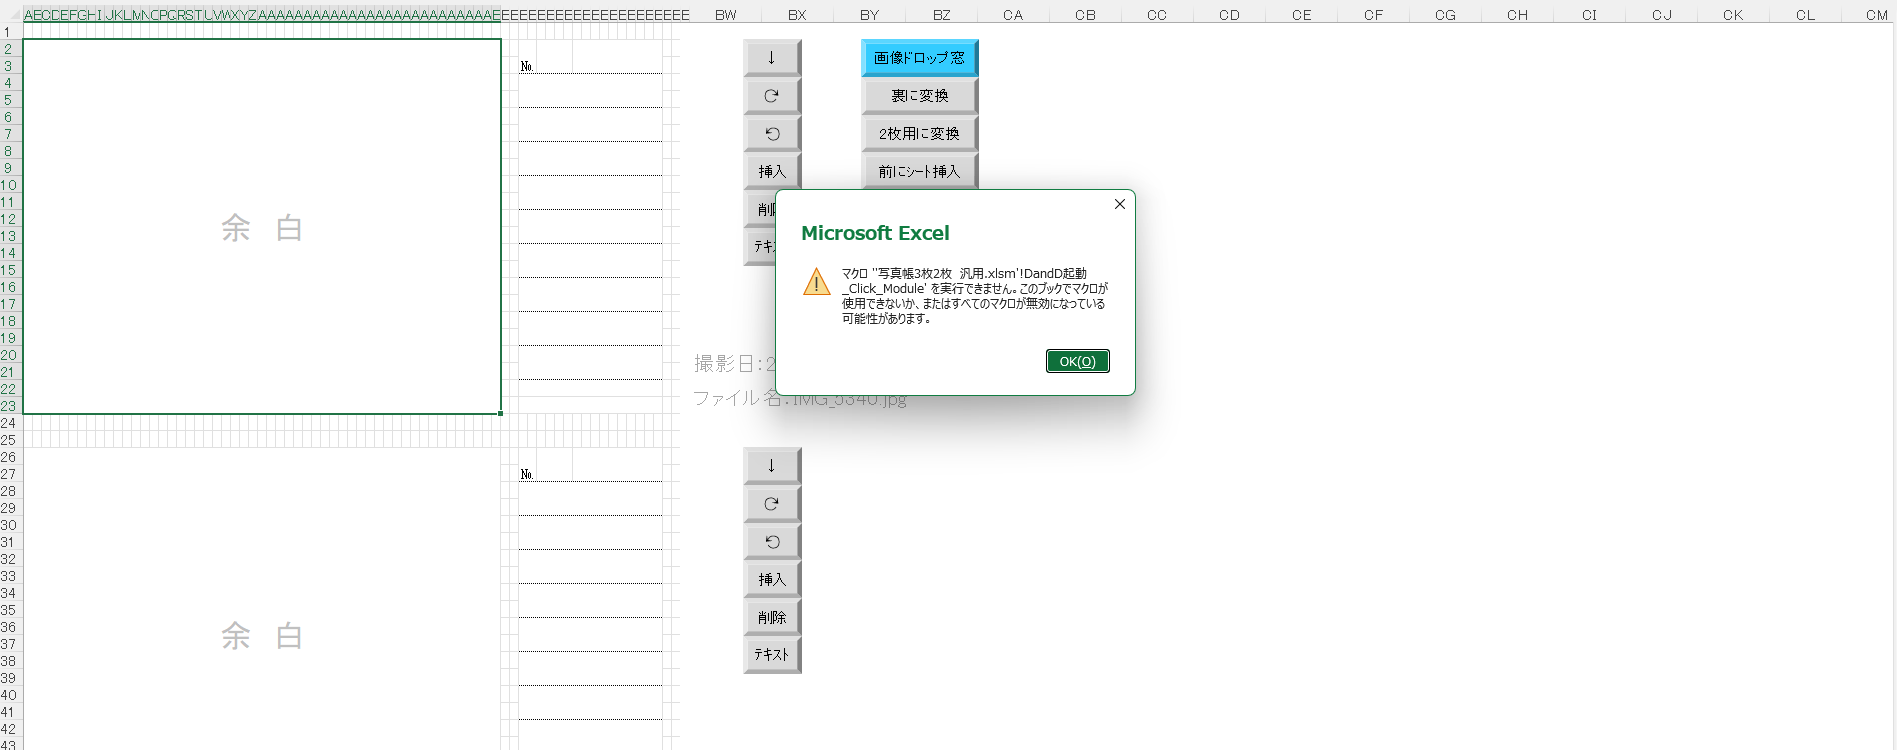The width and height of the screenshot is (1897, 750).
Task: Click the 前にシート挿入 button
Action: pos(919,171)
